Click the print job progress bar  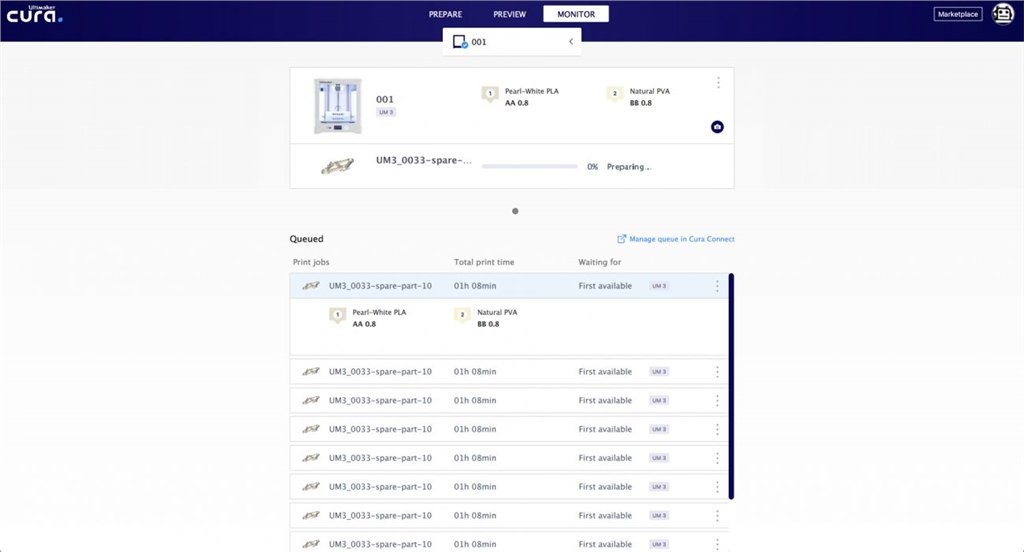pyautogui.click(x=529, y=167)
